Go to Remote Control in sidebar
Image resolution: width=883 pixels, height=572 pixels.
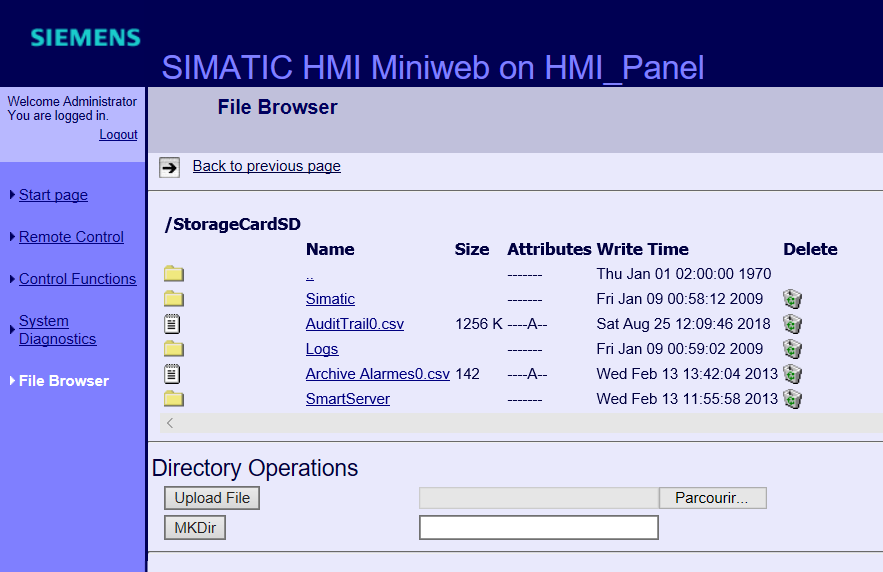tap(71, 237)
